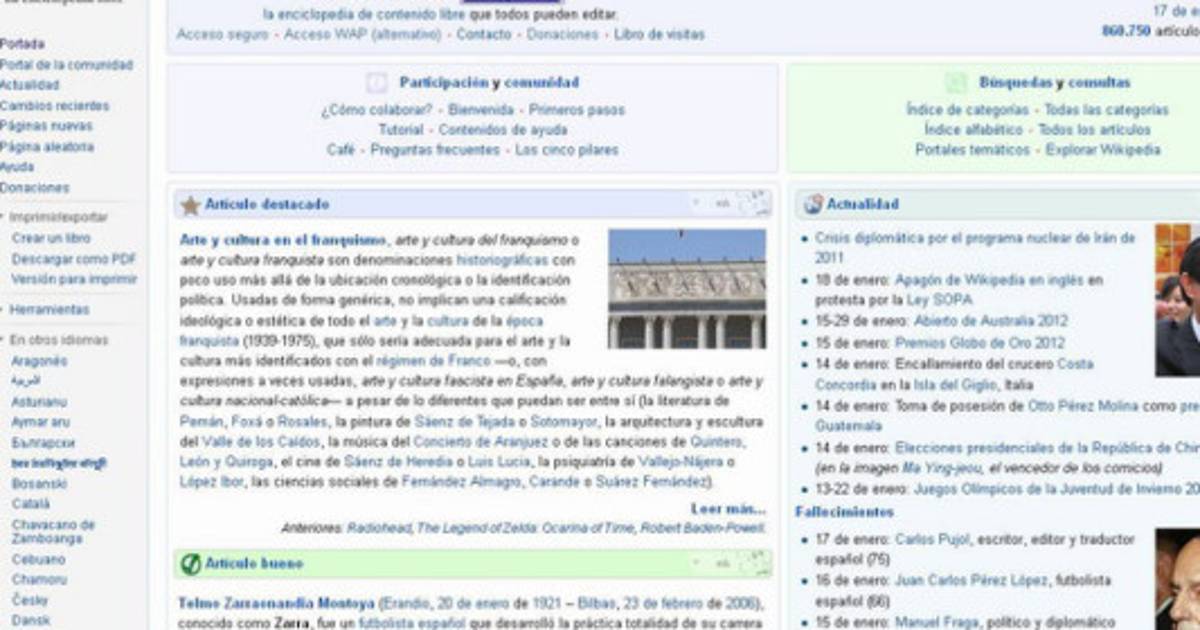The image size is (1200, 630).
Task: Click the puzzle icon in Artículo destacado header
Action: point(755,204)
